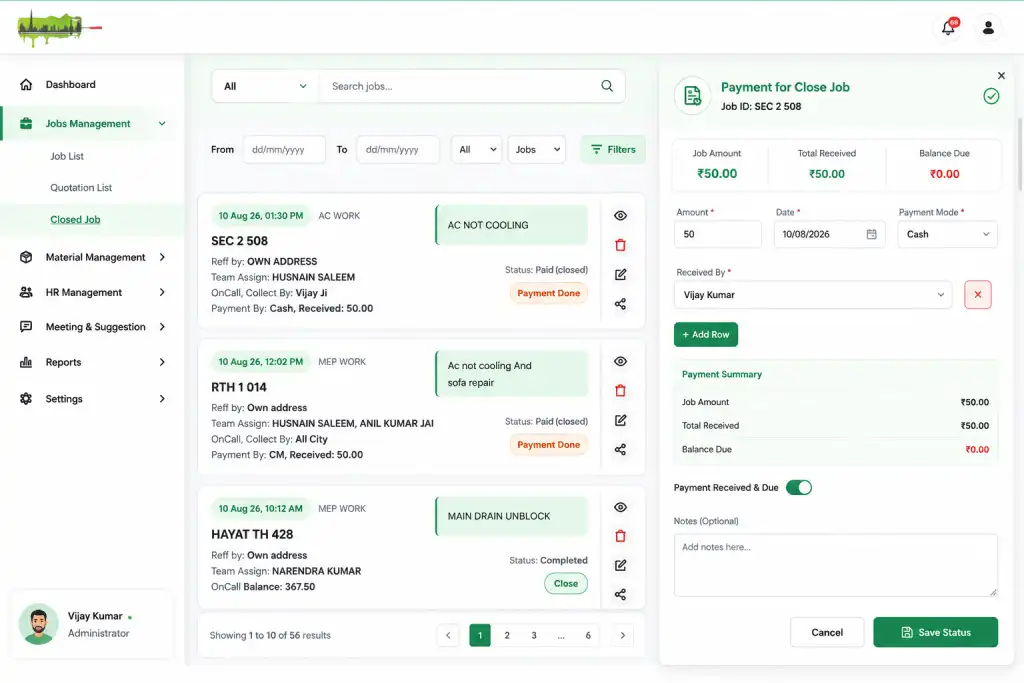Click the Close button for HAYAT TH 428
1024x683 pixels.
point(566,584)
